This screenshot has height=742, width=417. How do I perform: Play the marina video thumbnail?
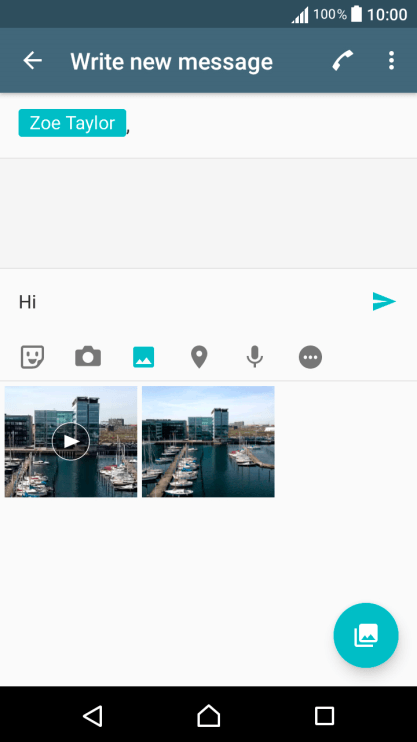click(71, 442)
